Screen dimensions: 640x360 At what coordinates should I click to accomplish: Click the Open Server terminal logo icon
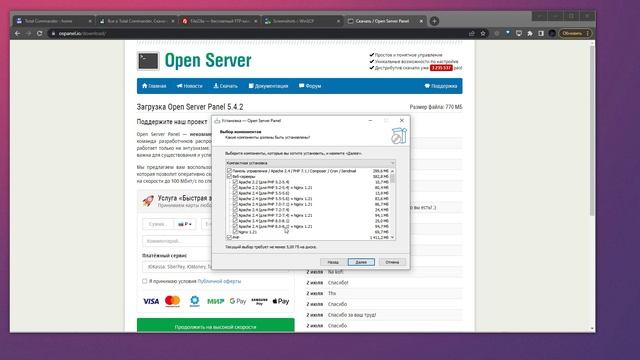[148, 61]
